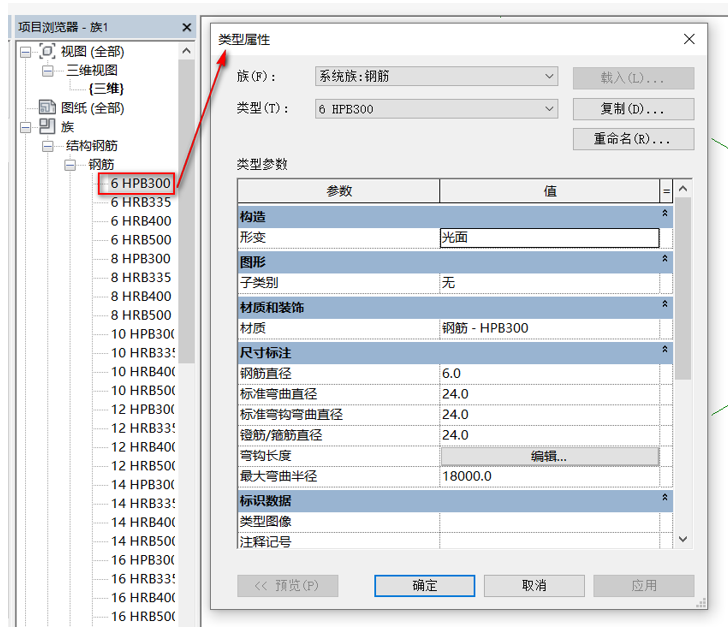728x636 pixels.
Task: Collapse the 构造 parameter group
Action: tap(665, 216)
